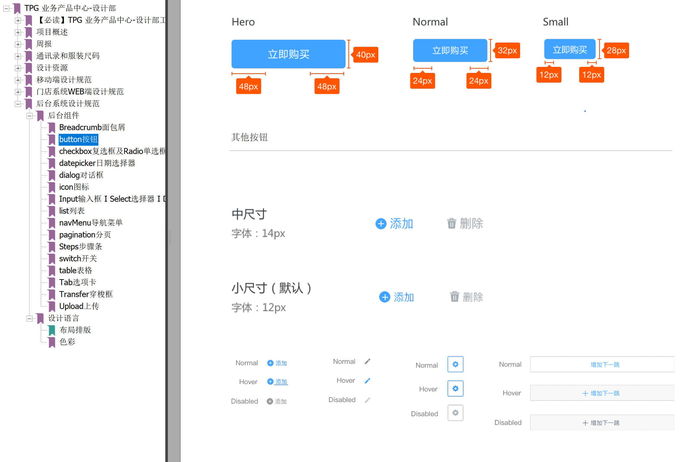Click the Small size 立即购买 button
This screenshot has width=700, height=462.
(570, 50)
